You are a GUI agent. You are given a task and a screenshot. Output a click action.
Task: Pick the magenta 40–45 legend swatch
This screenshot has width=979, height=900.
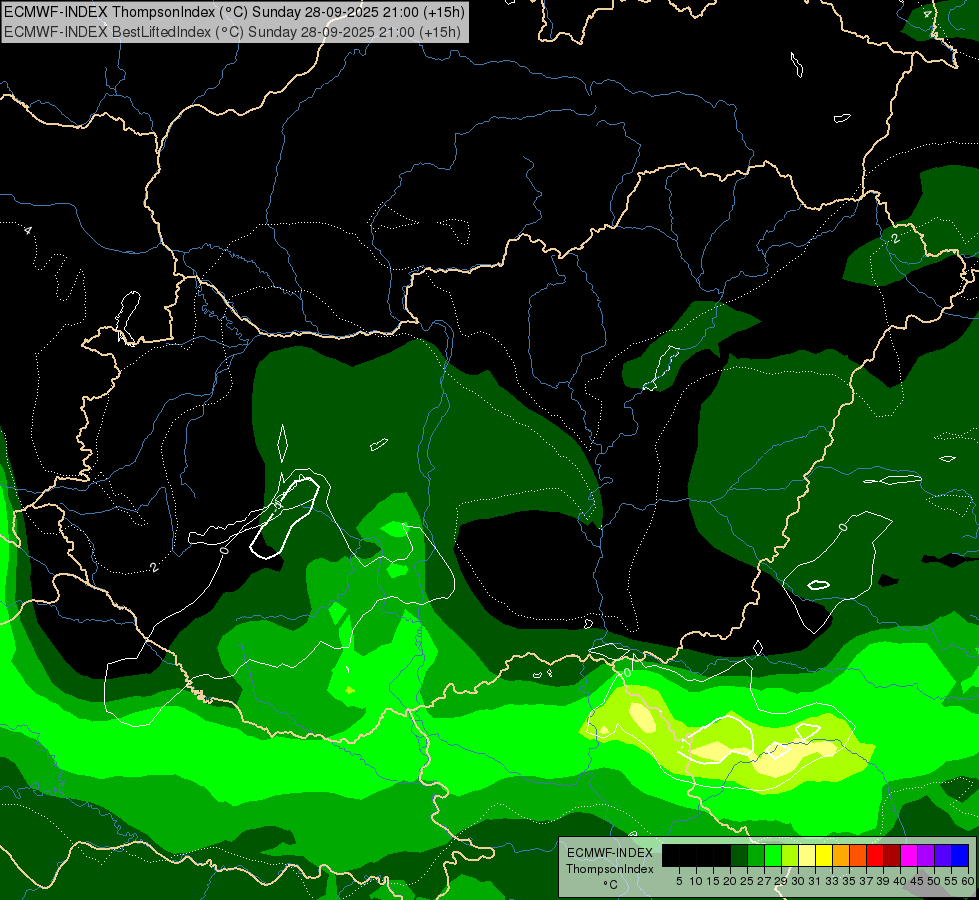click(x=909, y=855)
